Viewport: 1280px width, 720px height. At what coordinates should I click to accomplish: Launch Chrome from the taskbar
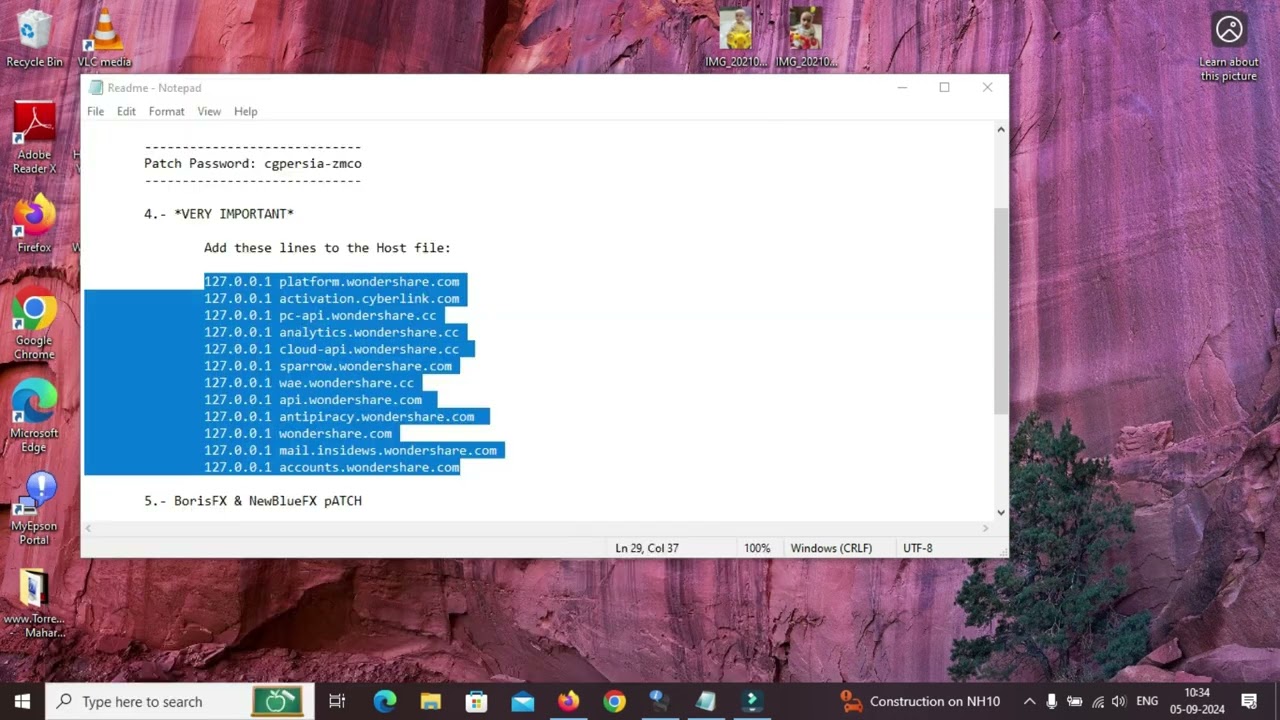point(615,701)
